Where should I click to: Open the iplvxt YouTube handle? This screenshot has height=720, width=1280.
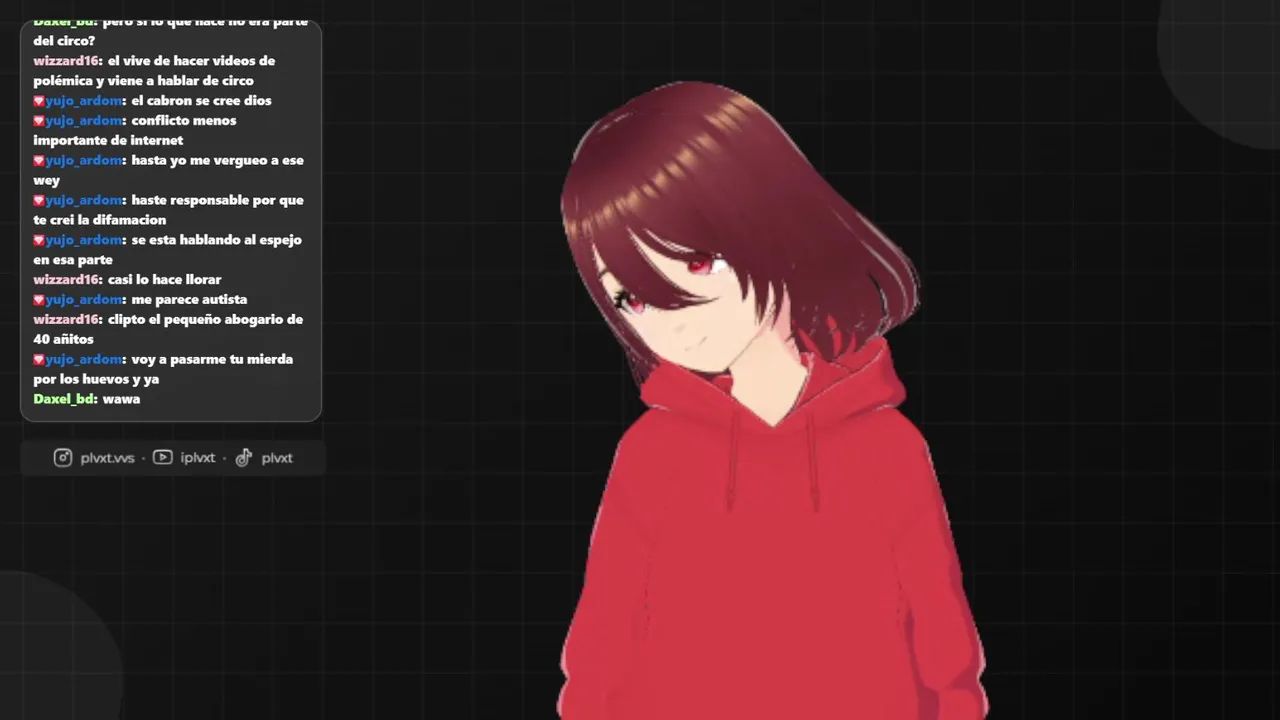tap(198, 458)
